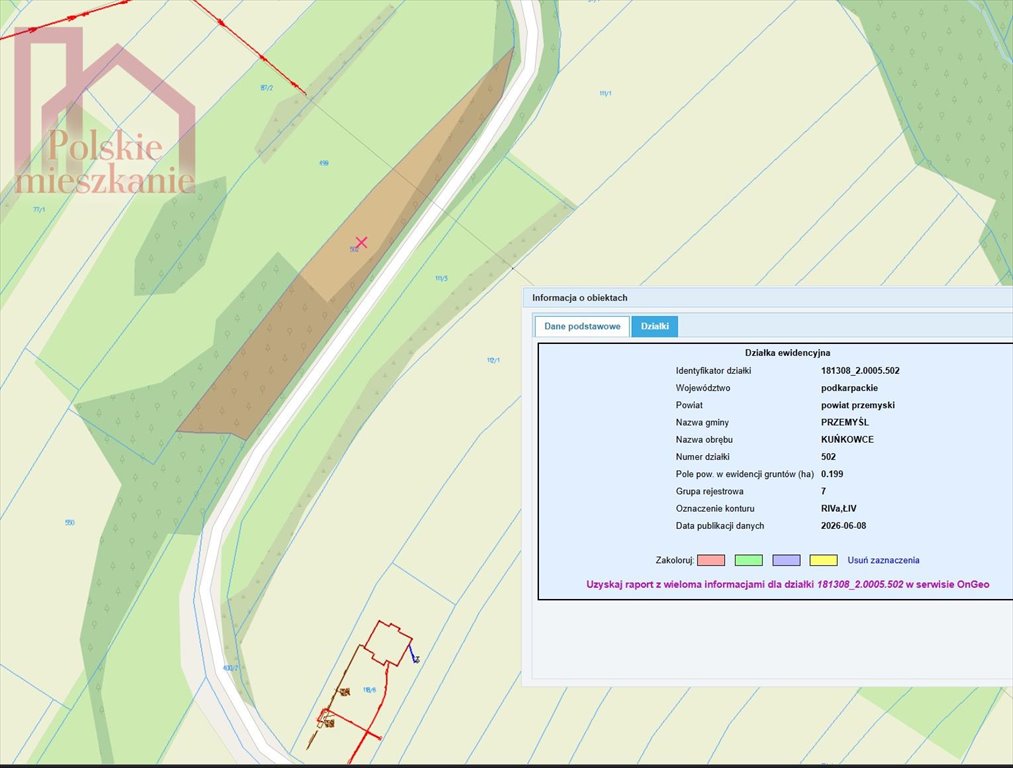Click the contour value RIVa,ŁIV
1013x768 pixels.
[x=838, y=509]
